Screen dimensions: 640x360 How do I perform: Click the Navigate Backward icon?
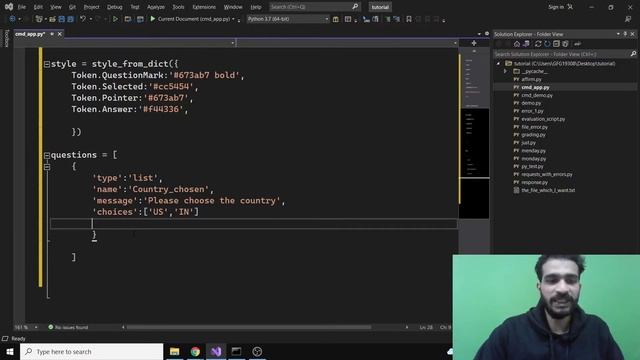tap(12, 19)
